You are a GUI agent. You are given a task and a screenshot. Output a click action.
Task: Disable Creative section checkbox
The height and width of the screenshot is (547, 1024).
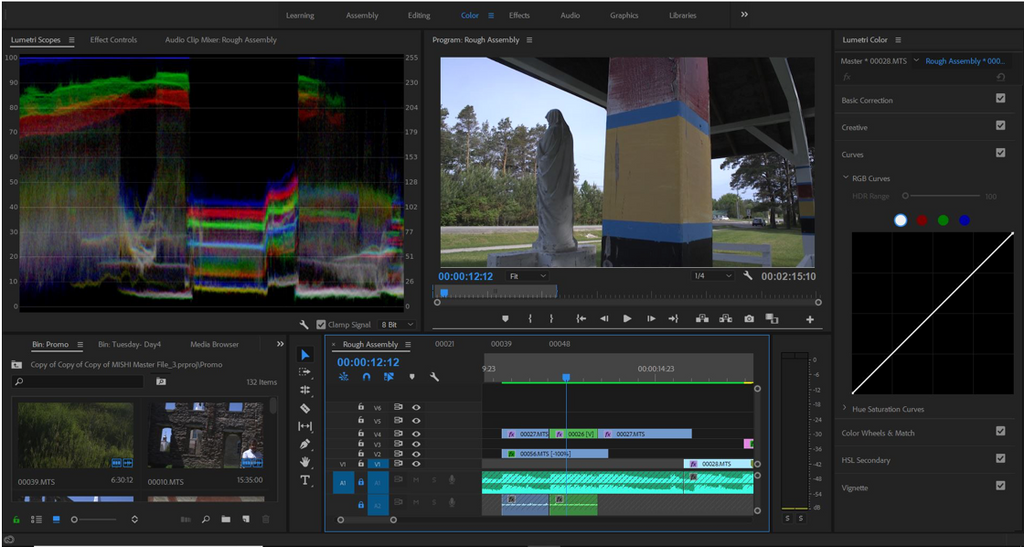tap(1000, 125)
